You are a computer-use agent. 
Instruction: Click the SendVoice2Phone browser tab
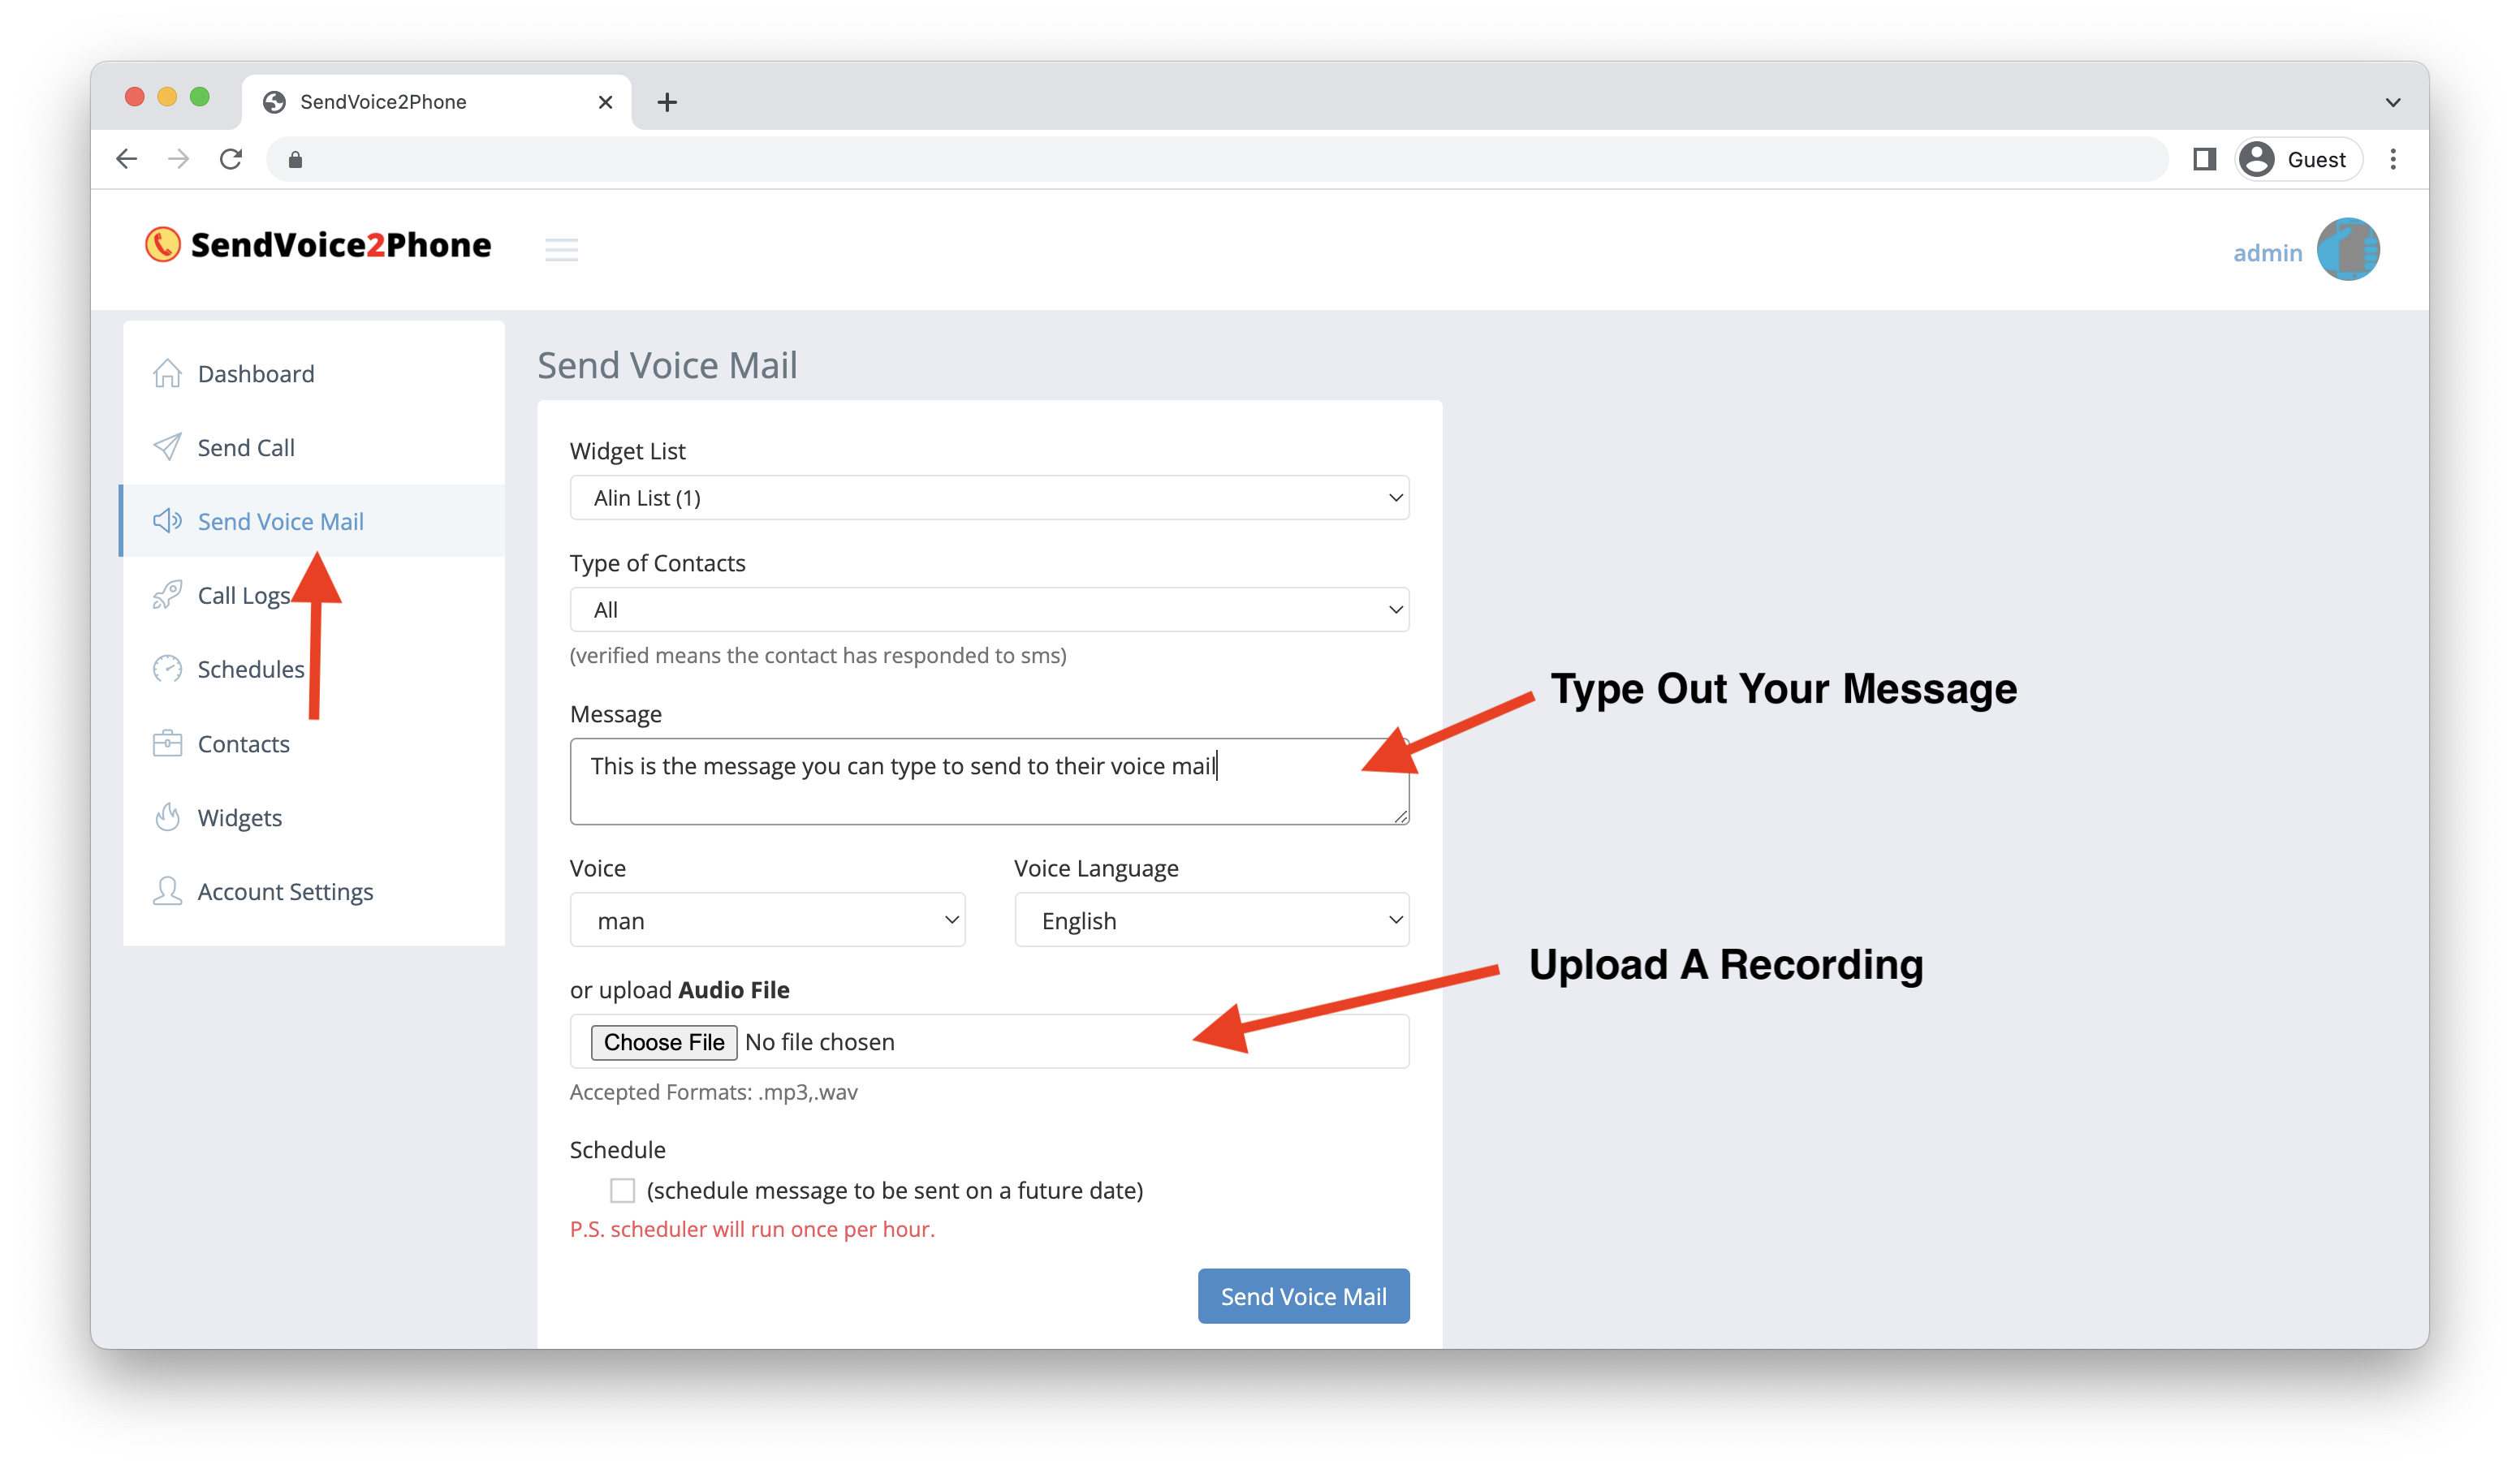[437, 102]
